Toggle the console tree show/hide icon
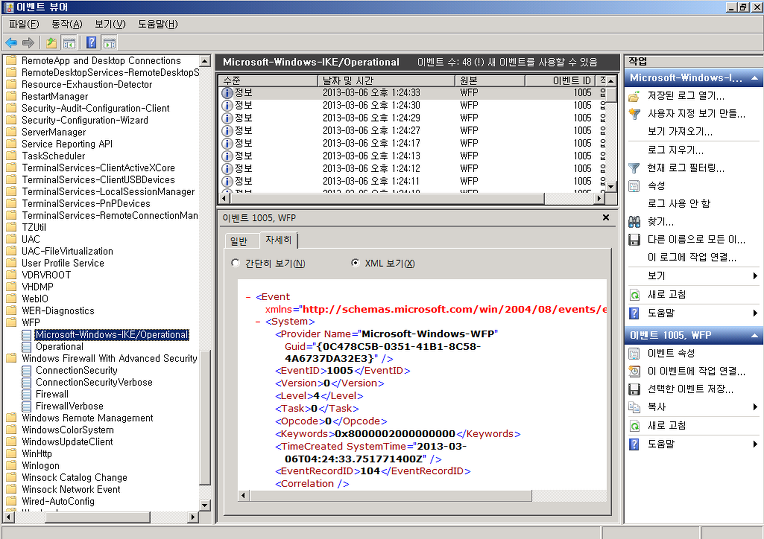764x539 pixels. 69,43
